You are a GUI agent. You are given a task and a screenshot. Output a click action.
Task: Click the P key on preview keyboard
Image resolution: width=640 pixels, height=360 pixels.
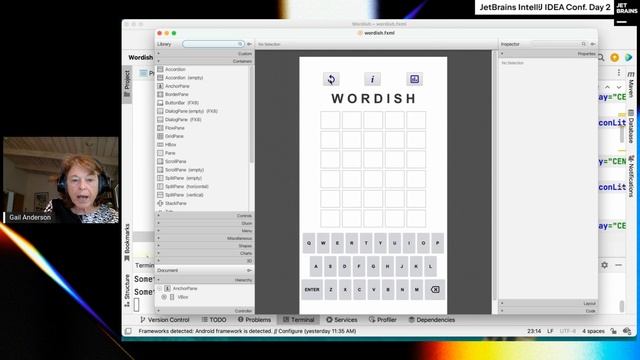point(438,243)
